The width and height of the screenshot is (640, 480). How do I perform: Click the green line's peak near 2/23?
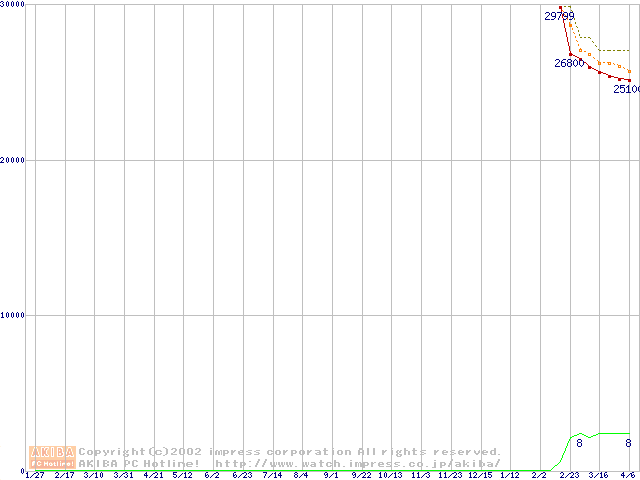click(580, 434)
